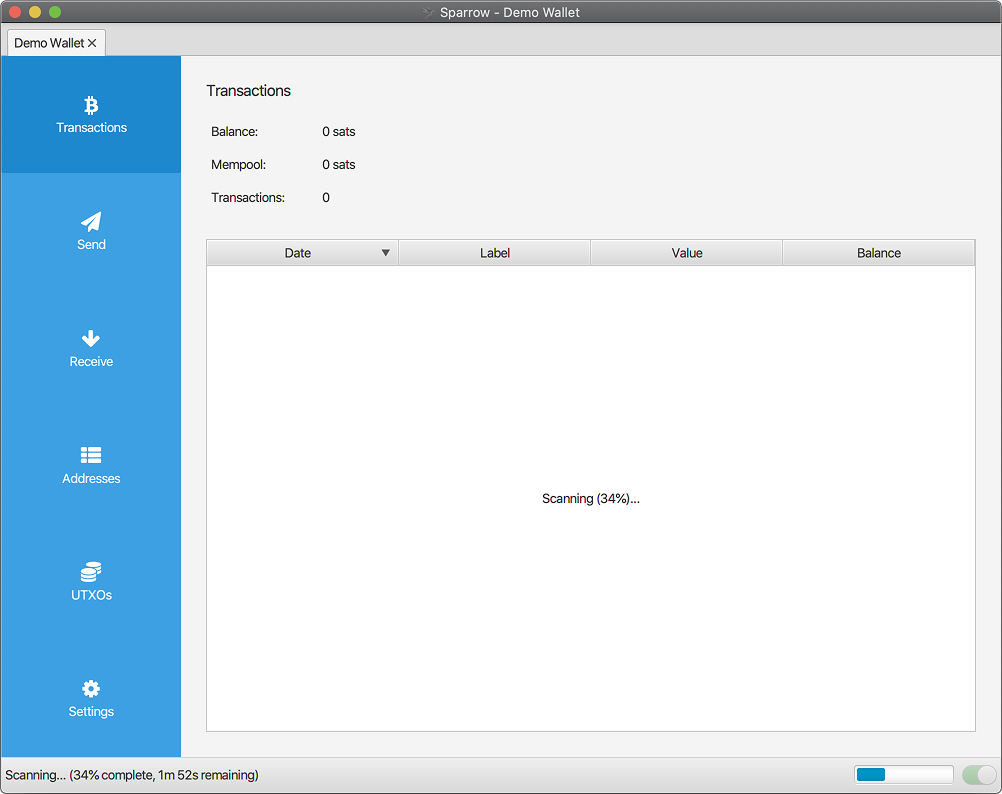
Task: Click the status bar scanning remaining text
Action: pyautogui.click(x=132, y=775)
